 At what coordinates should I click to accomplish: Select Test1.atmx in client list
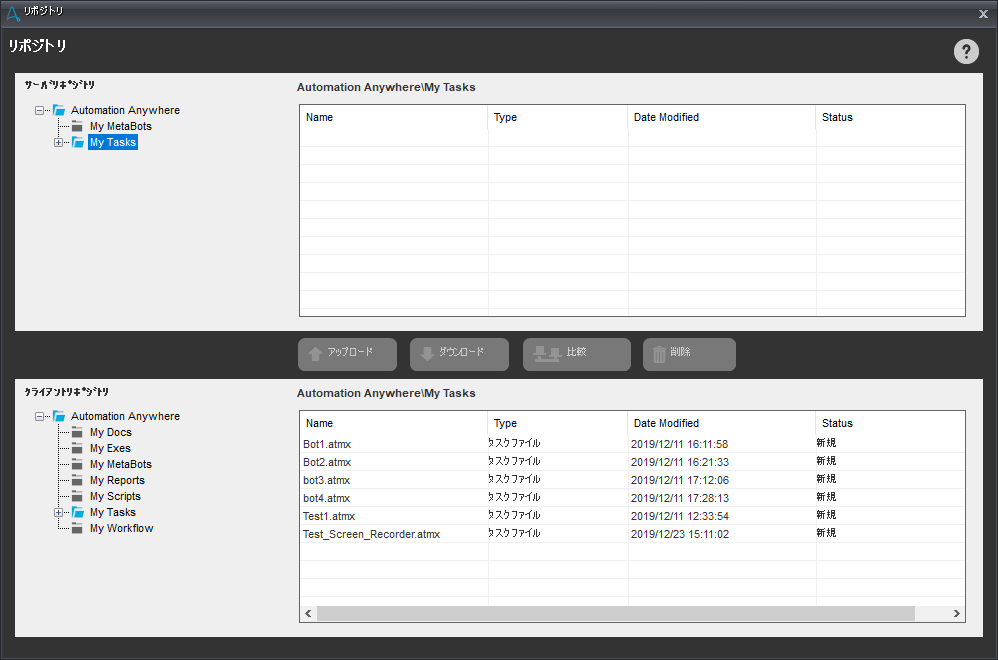pos(329,516)
